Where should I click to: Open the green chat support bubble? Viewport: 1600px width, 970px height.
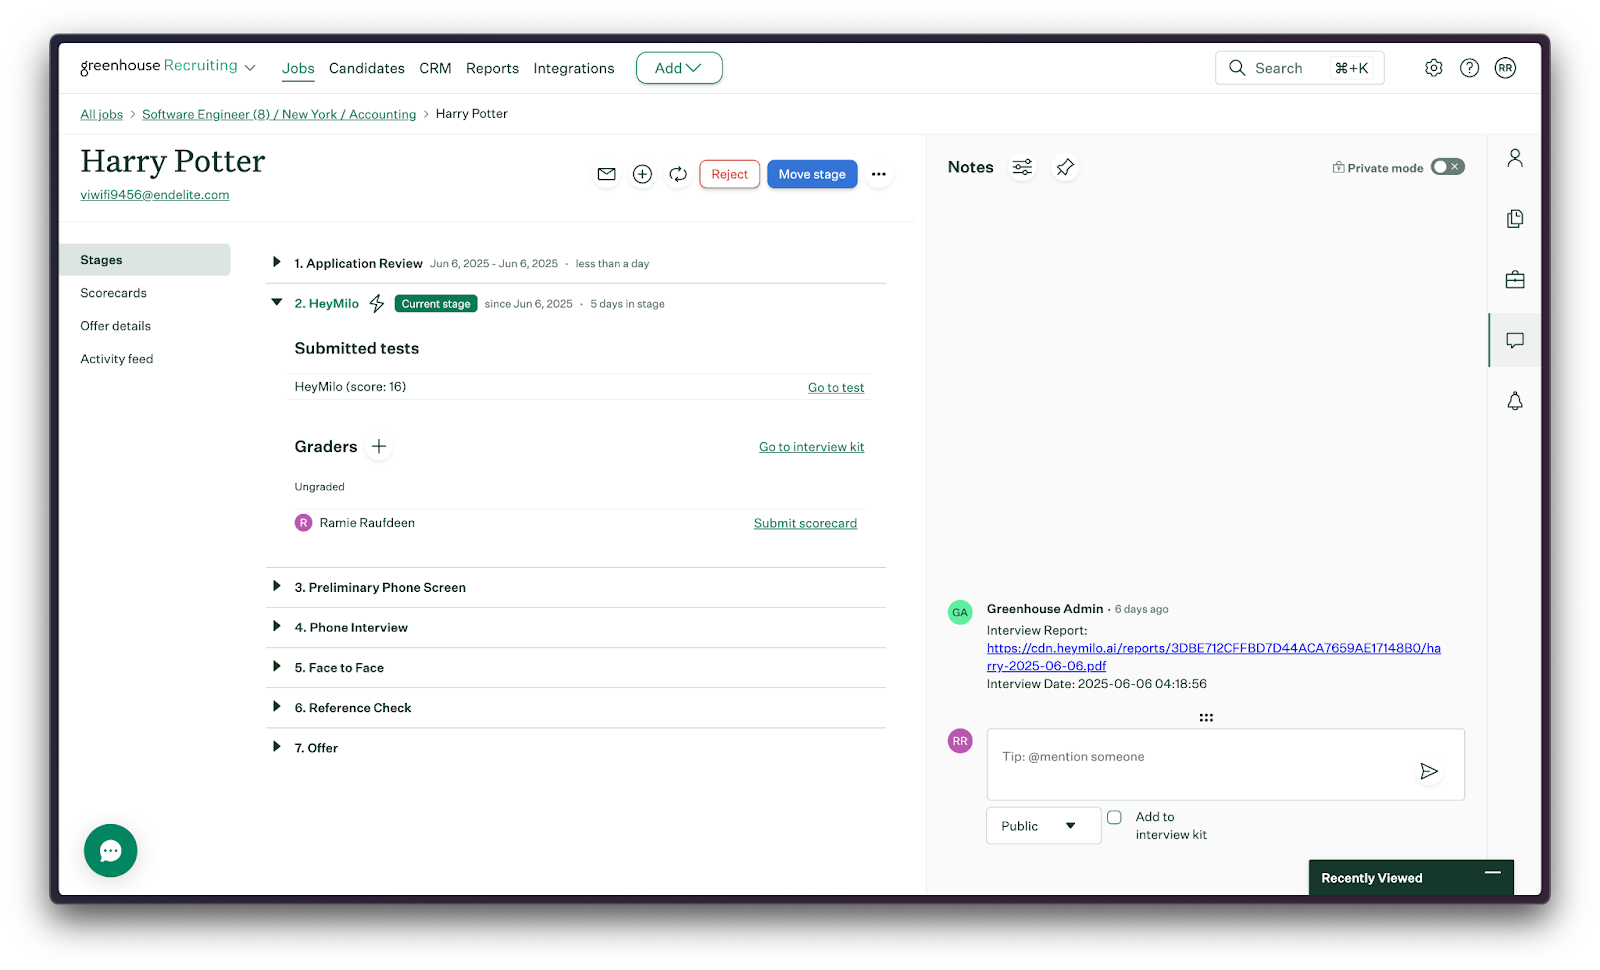point(110,851)
